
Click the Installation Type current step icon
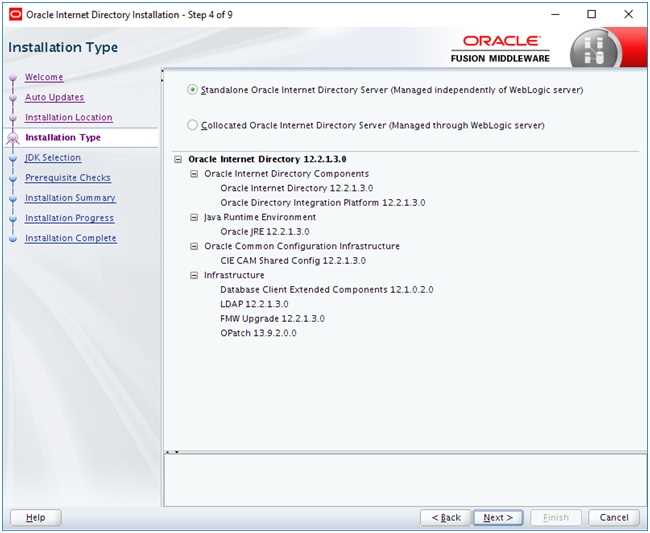click(x=13, y=138)
